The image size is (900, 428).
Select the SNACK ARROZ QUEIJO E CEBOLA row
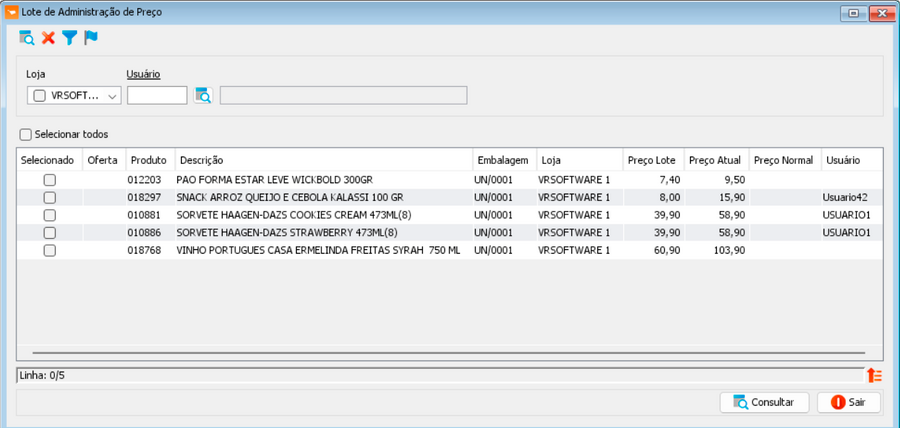coord(449,197)
